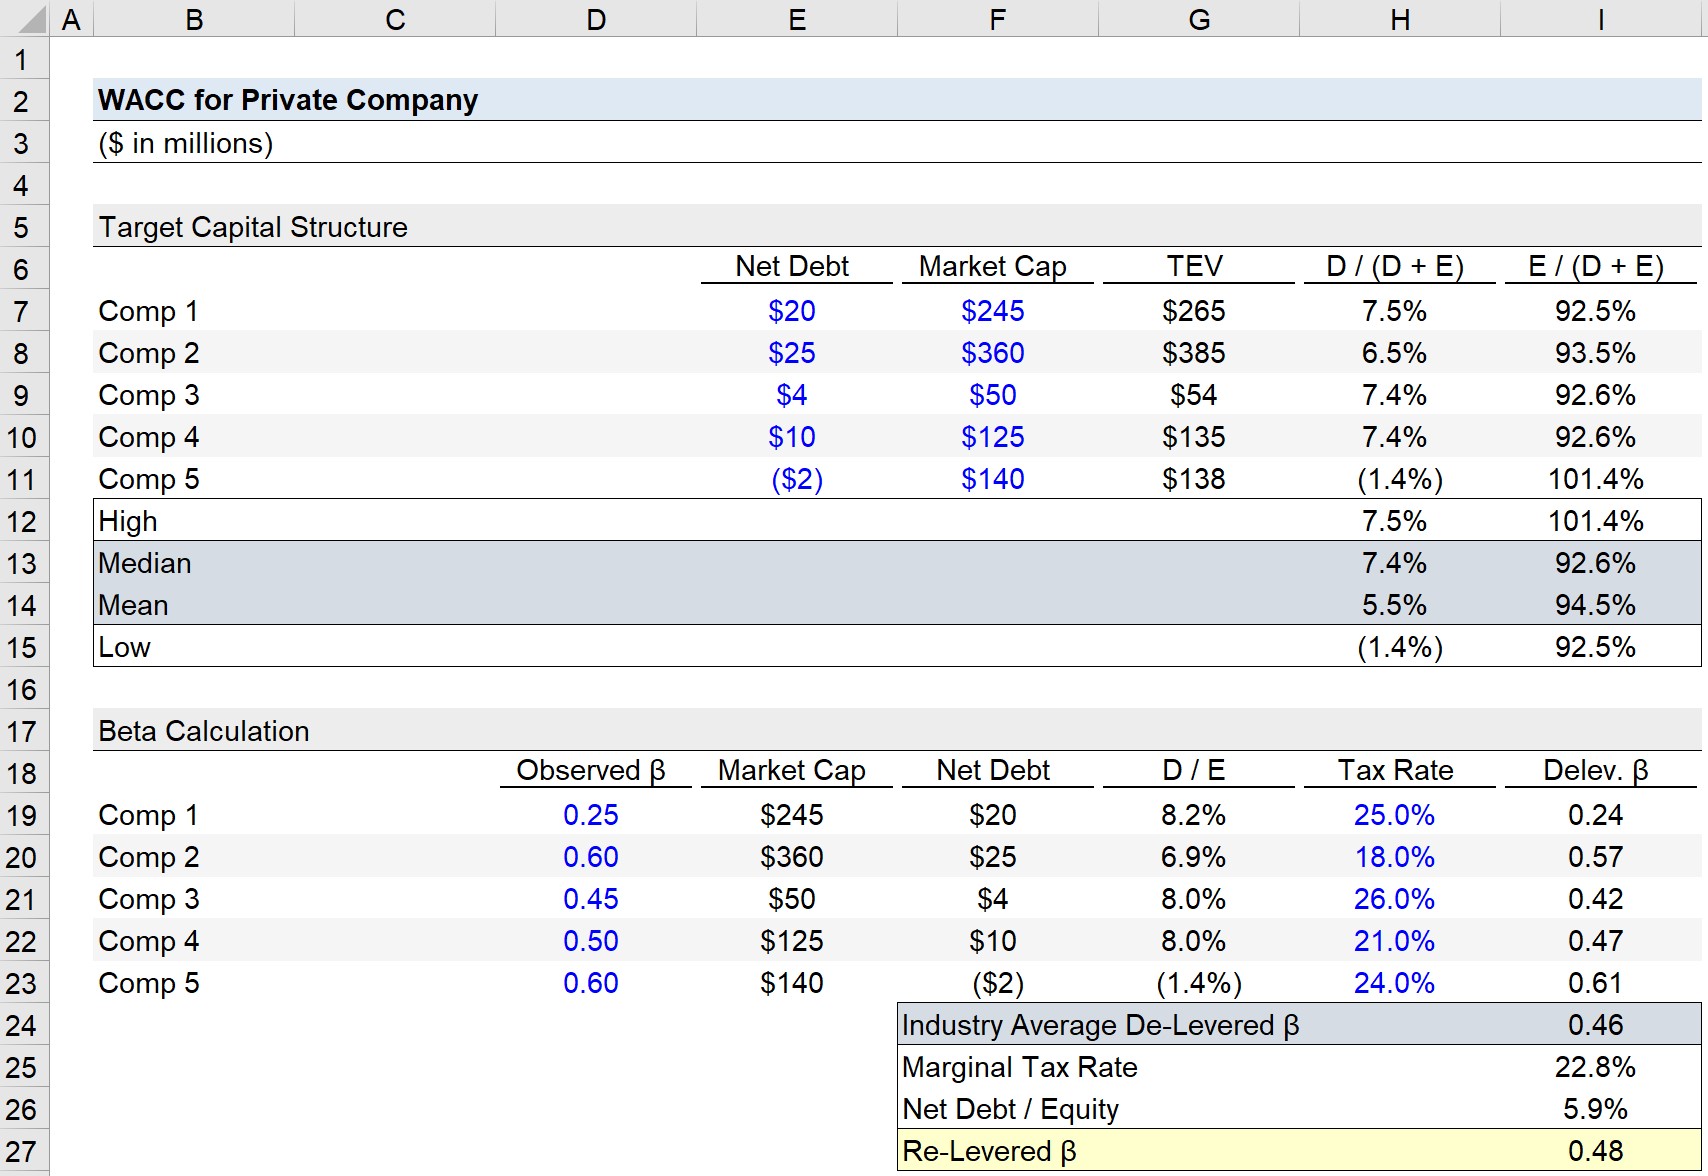This screenshot has width=1708, height=1176.
Task: Click Comp 1 Net Debt value $20
Action: (792, 311)
